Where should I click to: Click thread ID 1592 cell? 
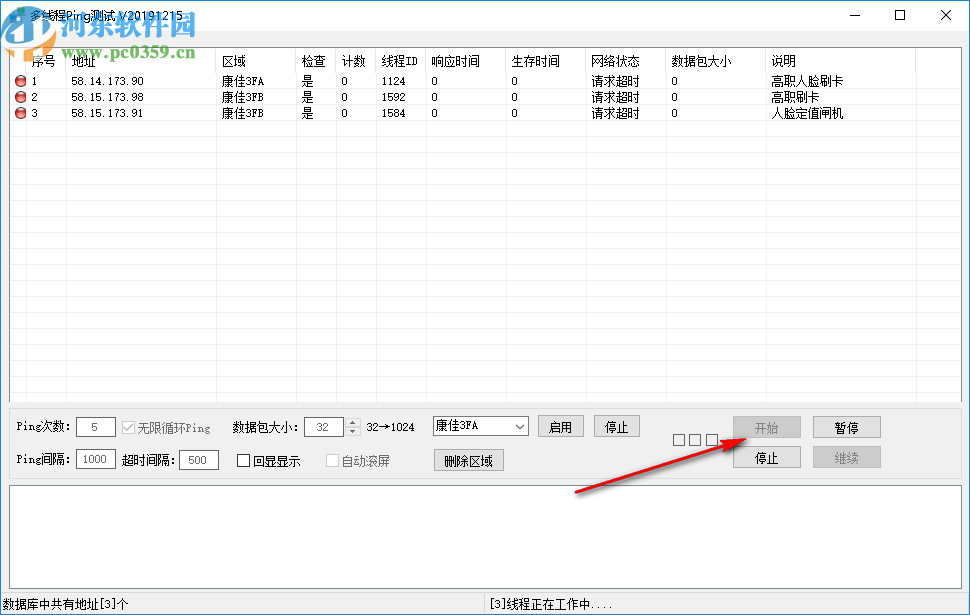coord(393,97)
